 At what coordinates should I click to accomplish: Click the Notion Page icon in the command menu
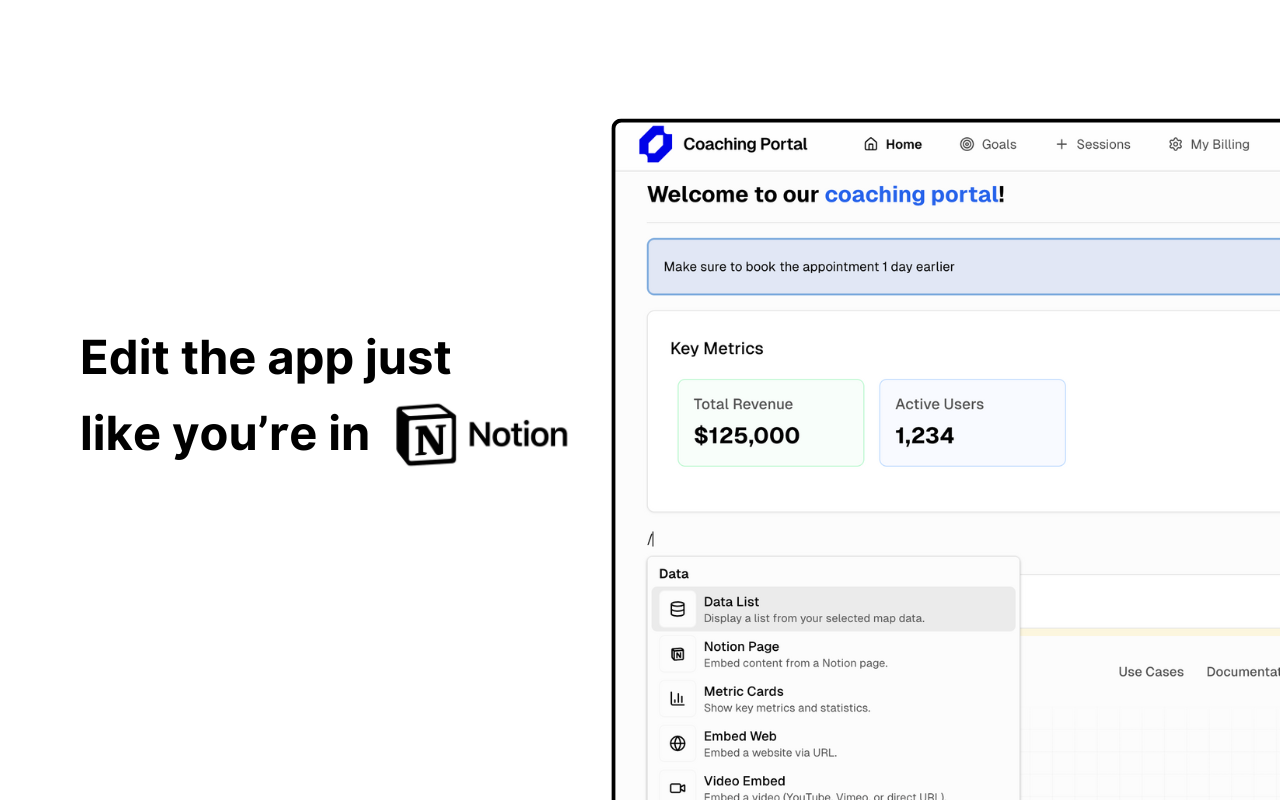click(677, 653)
